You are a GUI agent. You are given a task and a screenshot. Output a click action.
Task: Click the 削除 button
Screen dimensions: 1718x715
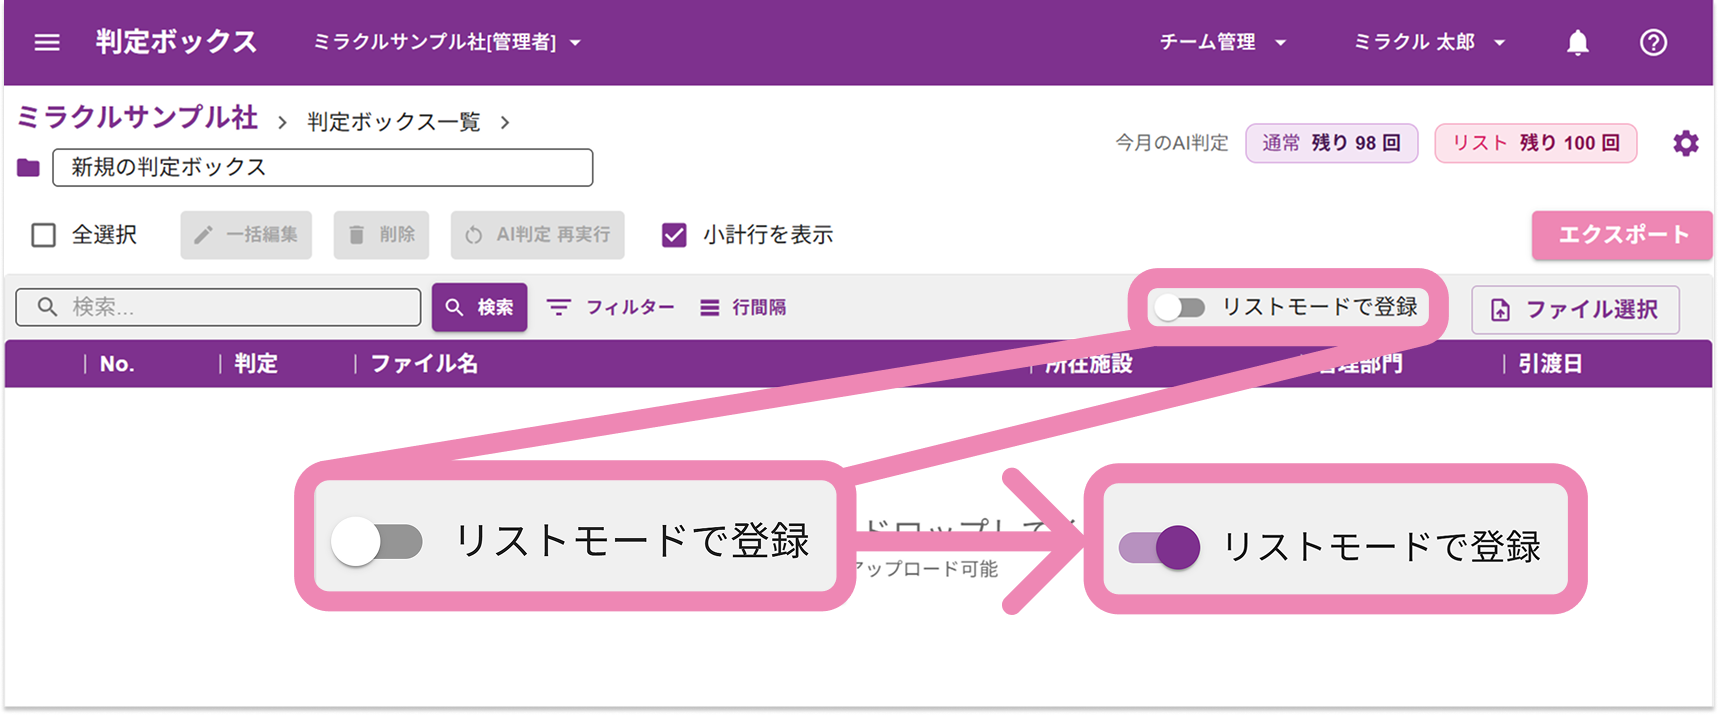381,235
